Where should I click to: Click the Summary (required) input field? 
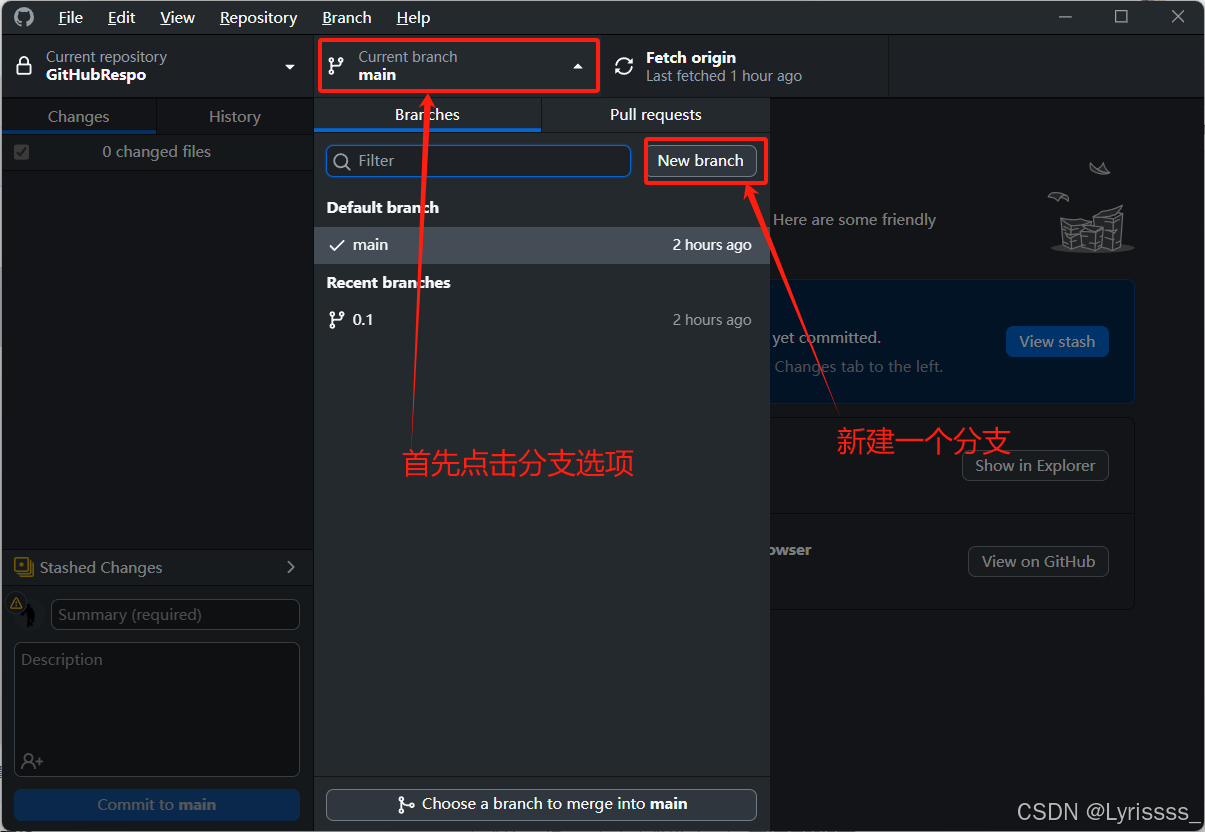click(175, 614)
